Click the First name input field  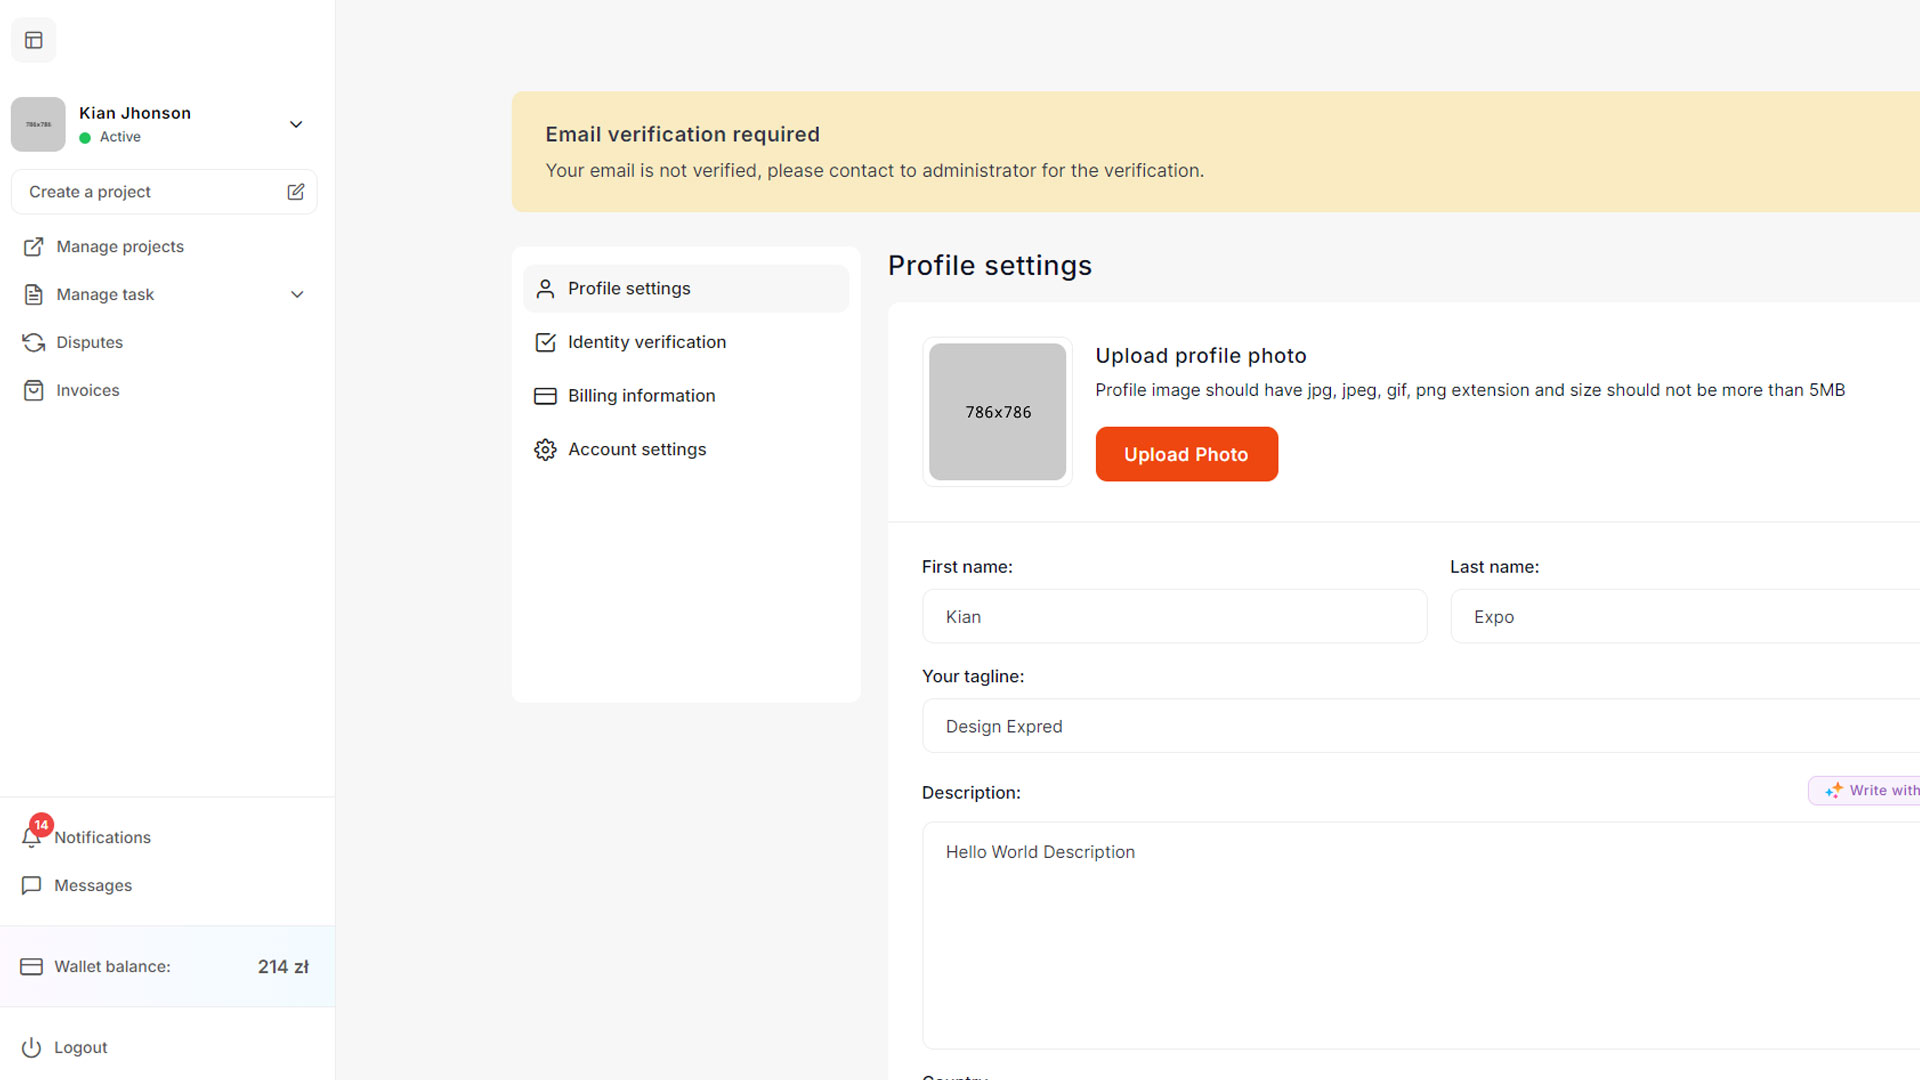tap(1174, 617)
